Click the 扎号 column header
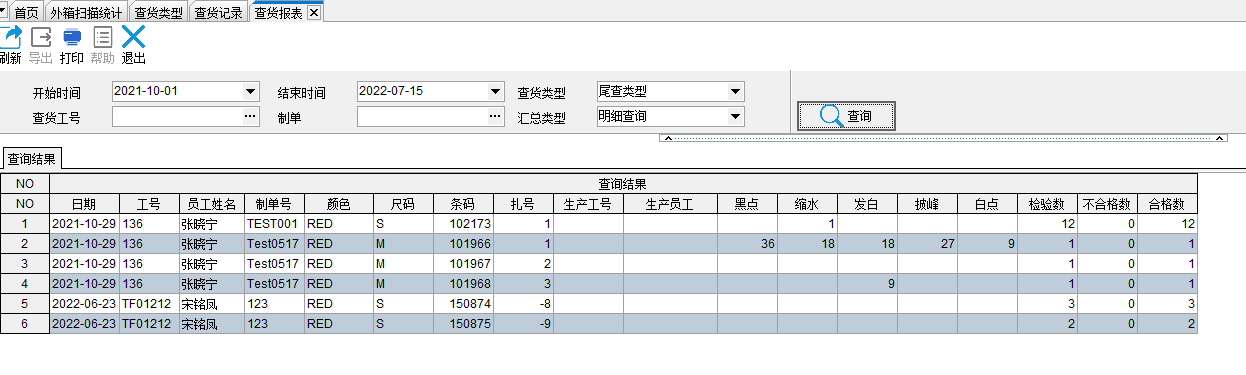 pyautogui.click(x=523, y=204)
